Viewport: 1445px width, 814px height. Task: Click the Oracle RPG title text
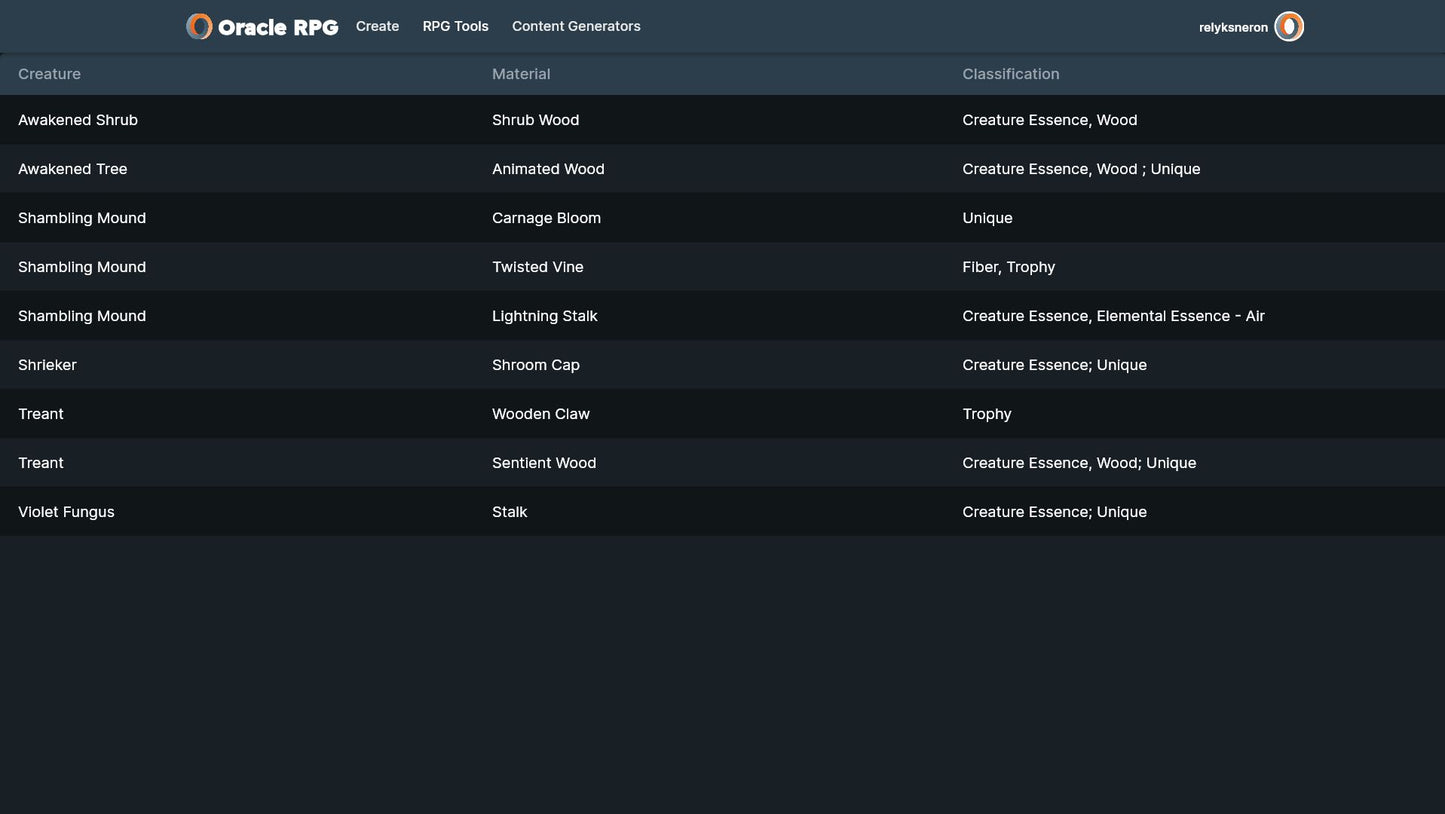(x=278, y=28)
